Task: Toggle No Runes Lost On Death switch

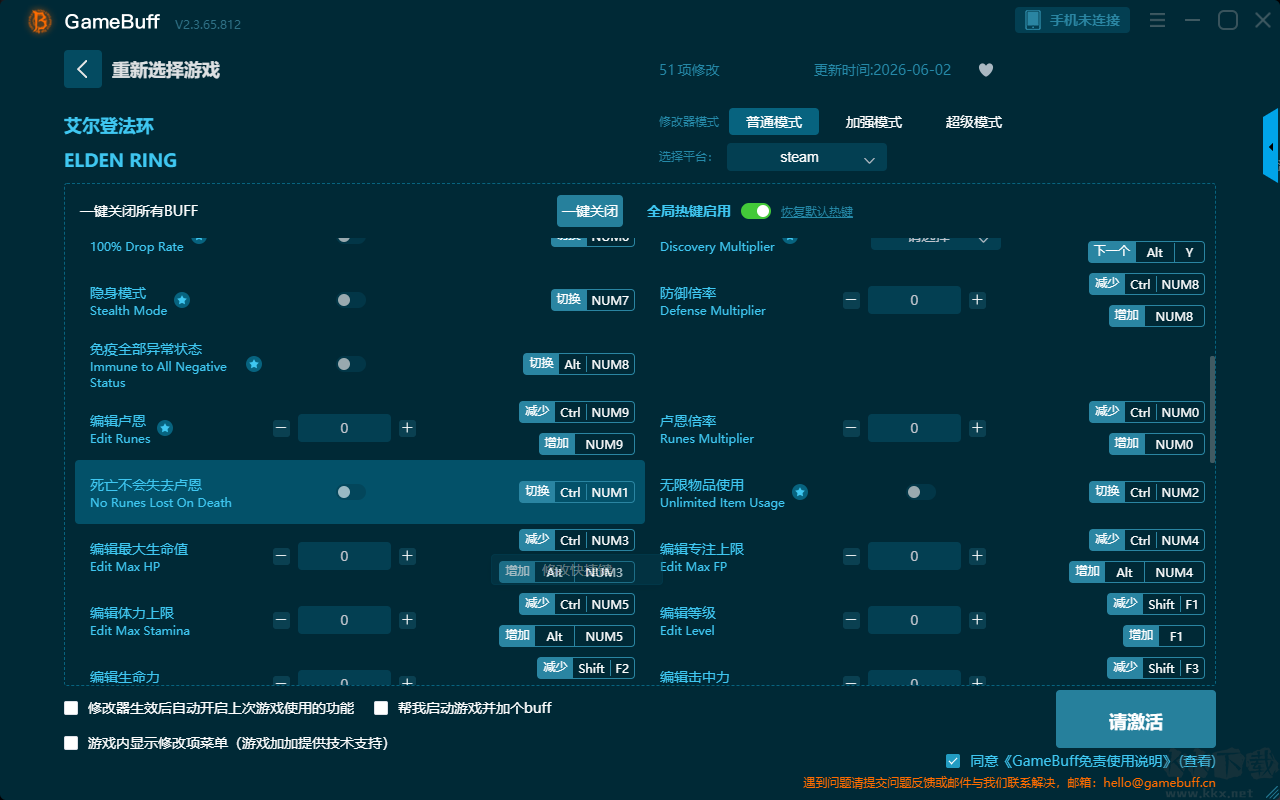Action: (x=351, y=492)
